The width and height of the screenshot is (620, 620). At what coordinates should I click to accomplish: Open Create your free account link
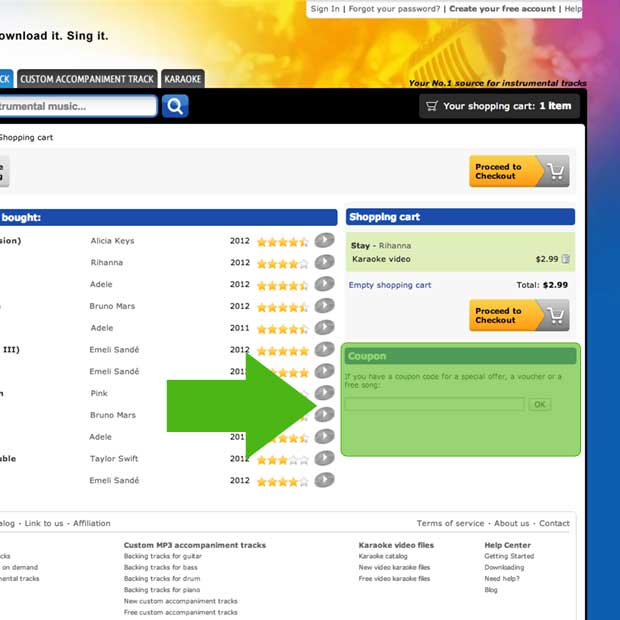502,9
